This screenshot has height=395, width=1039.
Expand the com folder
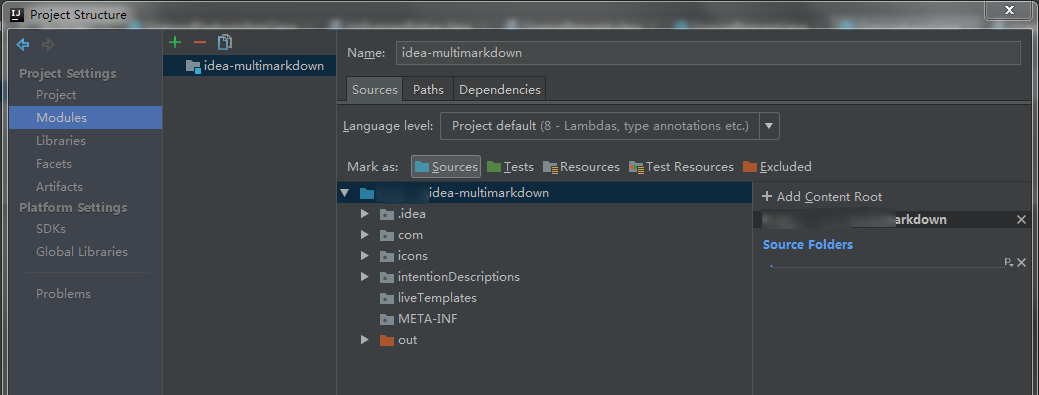pyautogui.click(x=364, y=235)
